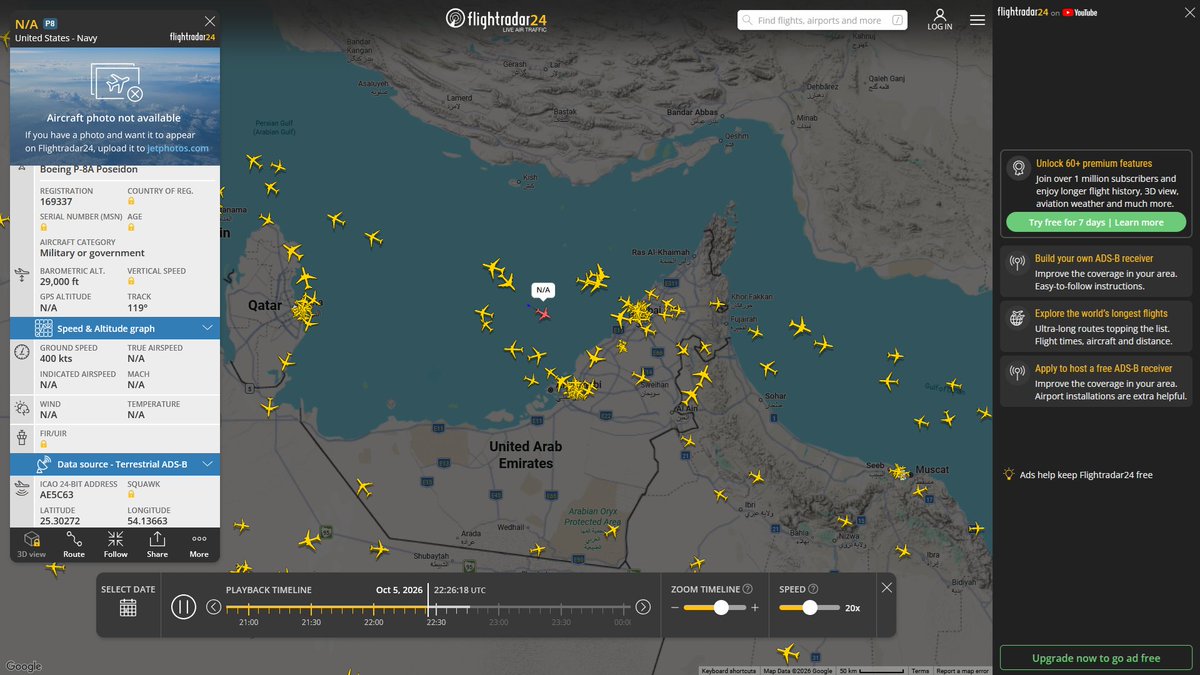Image resolution: width=1200 pixels, height=675 pixels.
Task: Open the Share option
Action: 157,544
